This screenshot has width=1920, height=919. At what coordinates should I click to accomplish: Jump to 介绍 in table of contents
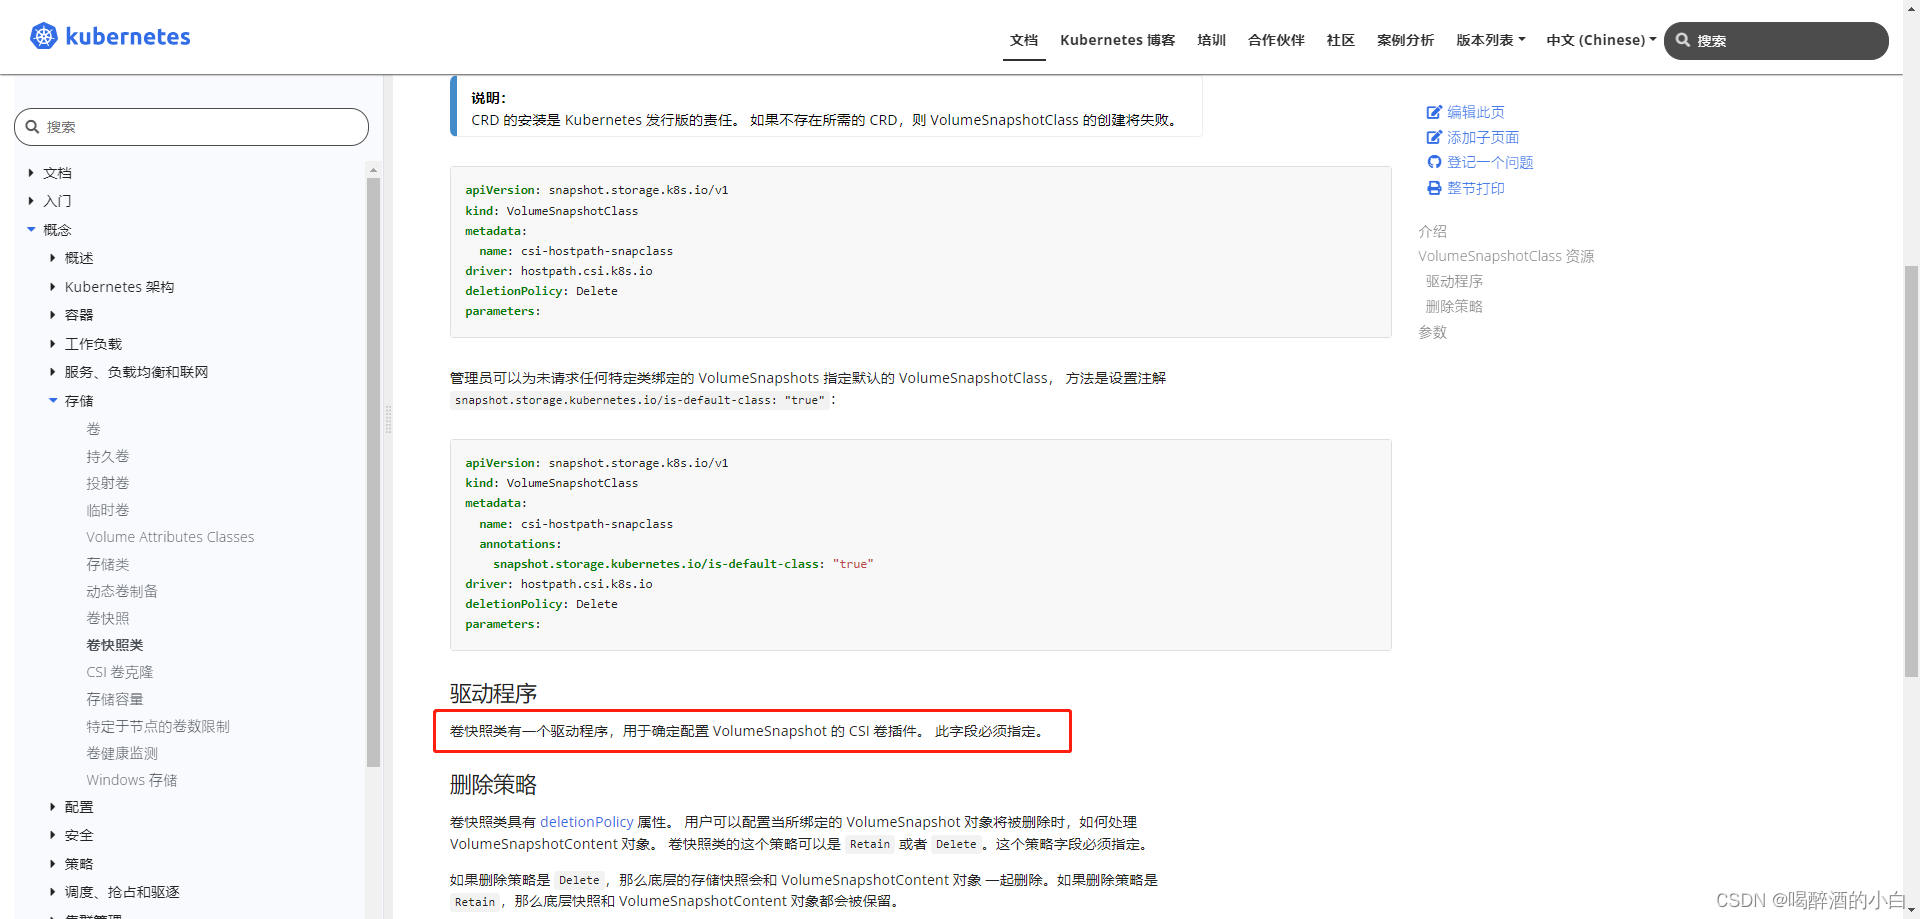(x=1432, y=231)
